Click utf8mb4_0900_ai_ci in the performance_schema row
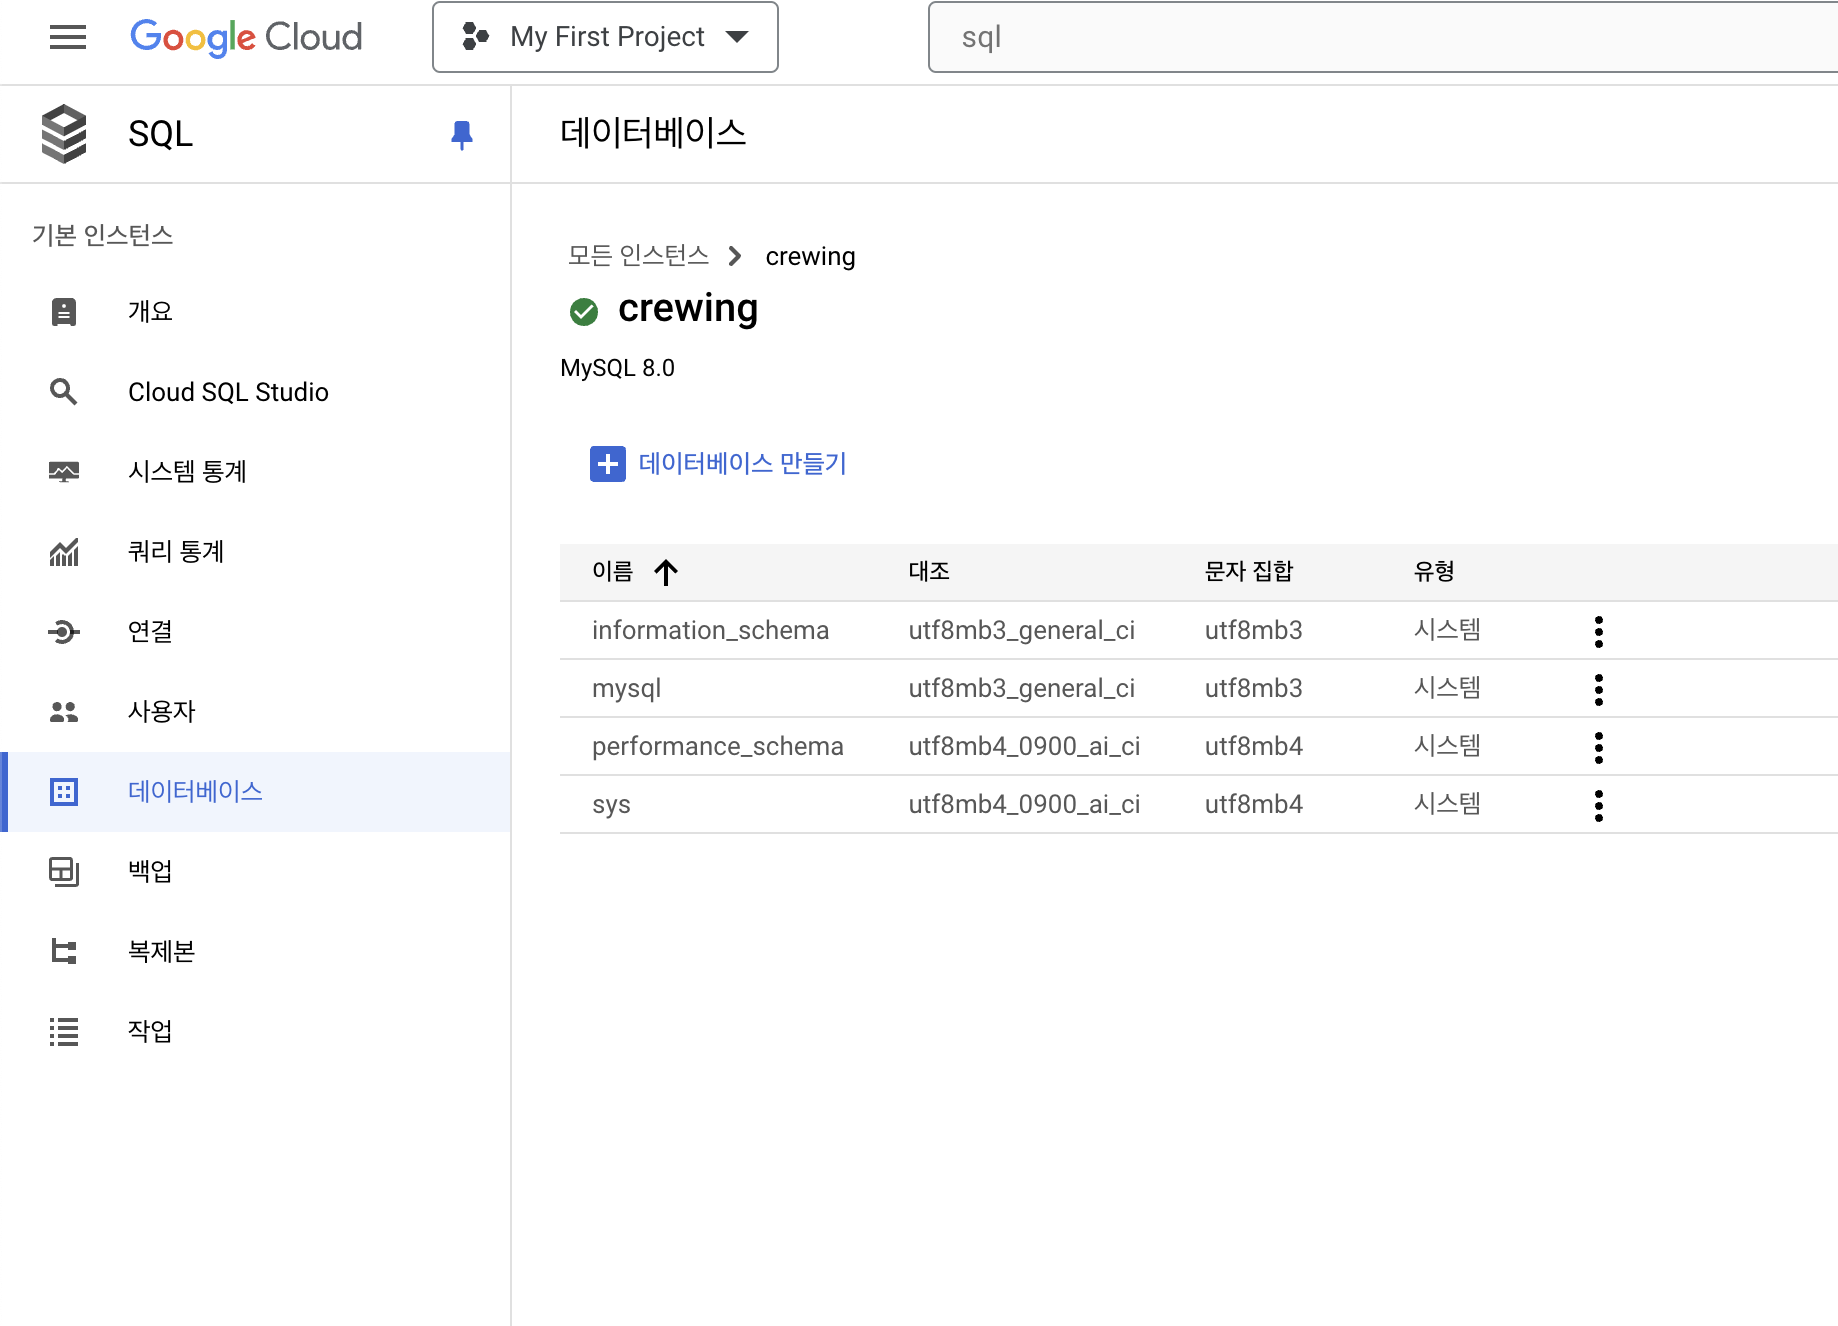The height and width of the screenshot is (1326, 1838). tap(1025, 746)
